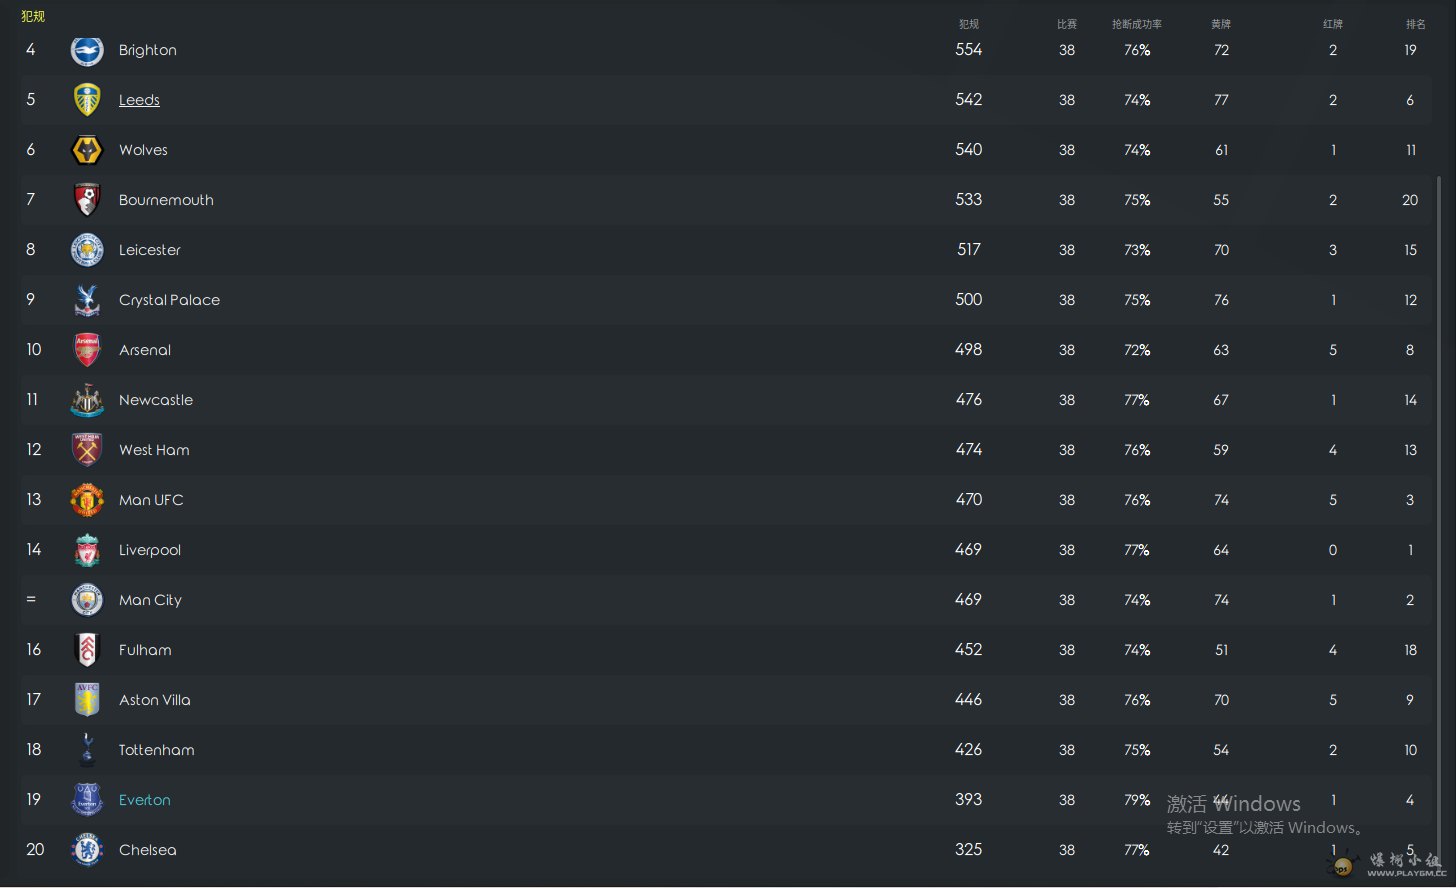
Task: Click the Leeds club crest
Action: click(x=87, y=100)
